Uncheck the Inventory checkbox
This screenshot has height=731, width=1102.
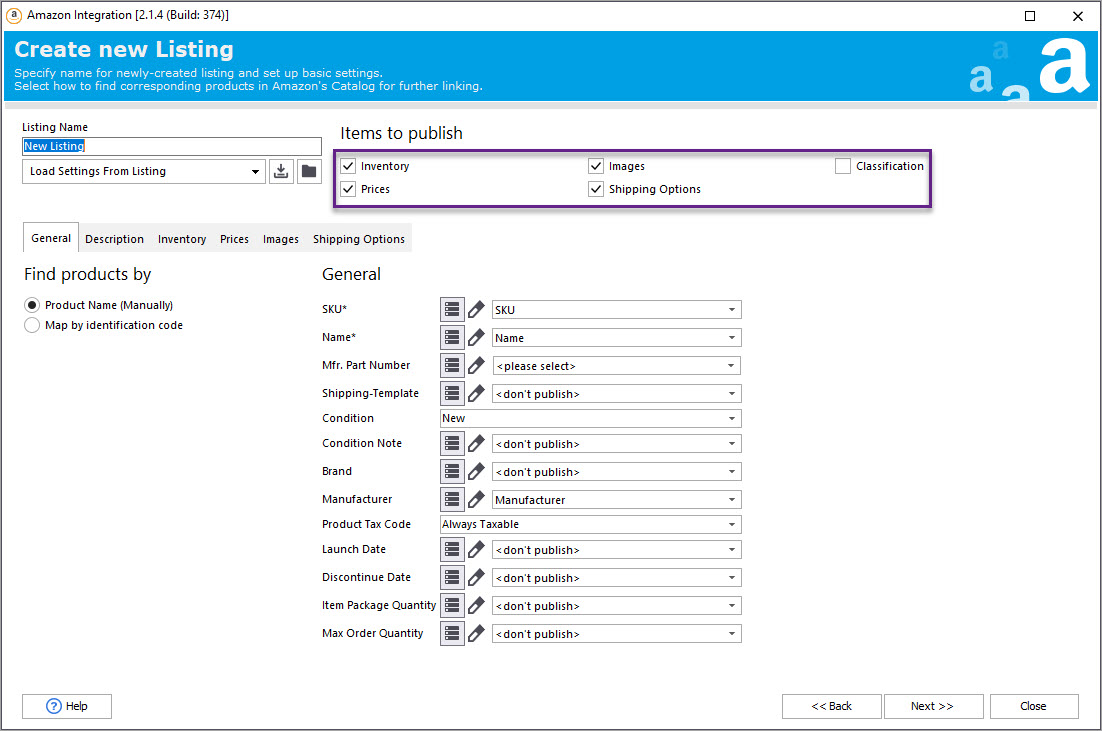click(348, 166)
